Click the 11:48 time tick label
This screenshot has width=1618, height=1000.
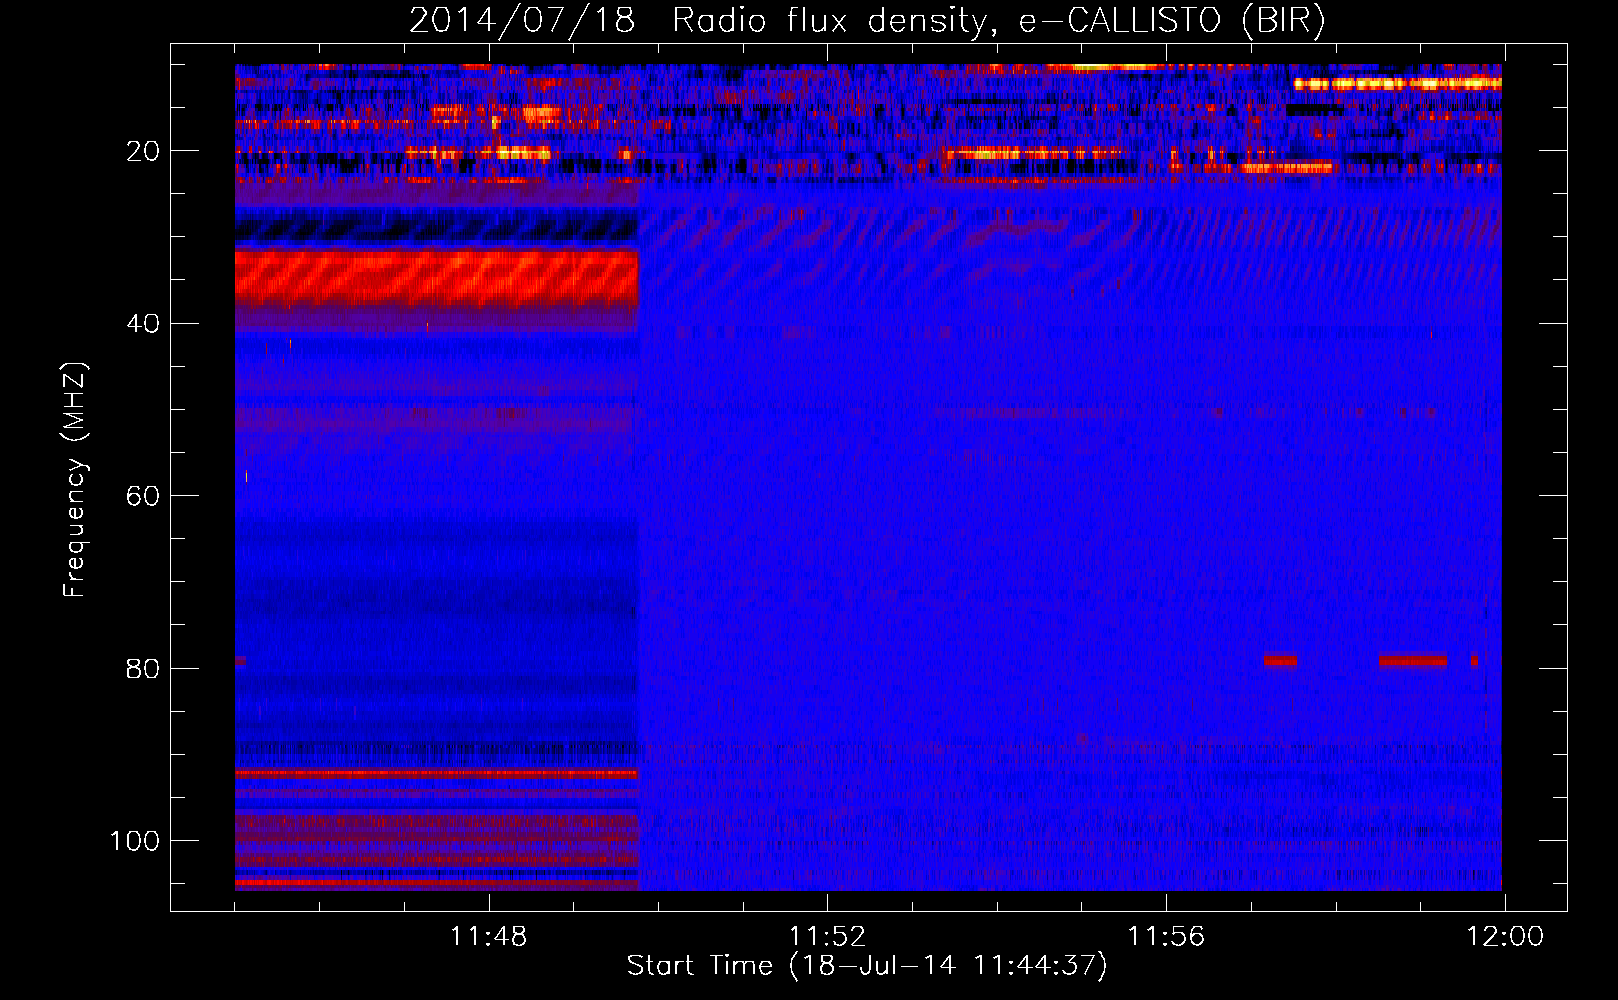pyautogui.click(x=489, y=937)
